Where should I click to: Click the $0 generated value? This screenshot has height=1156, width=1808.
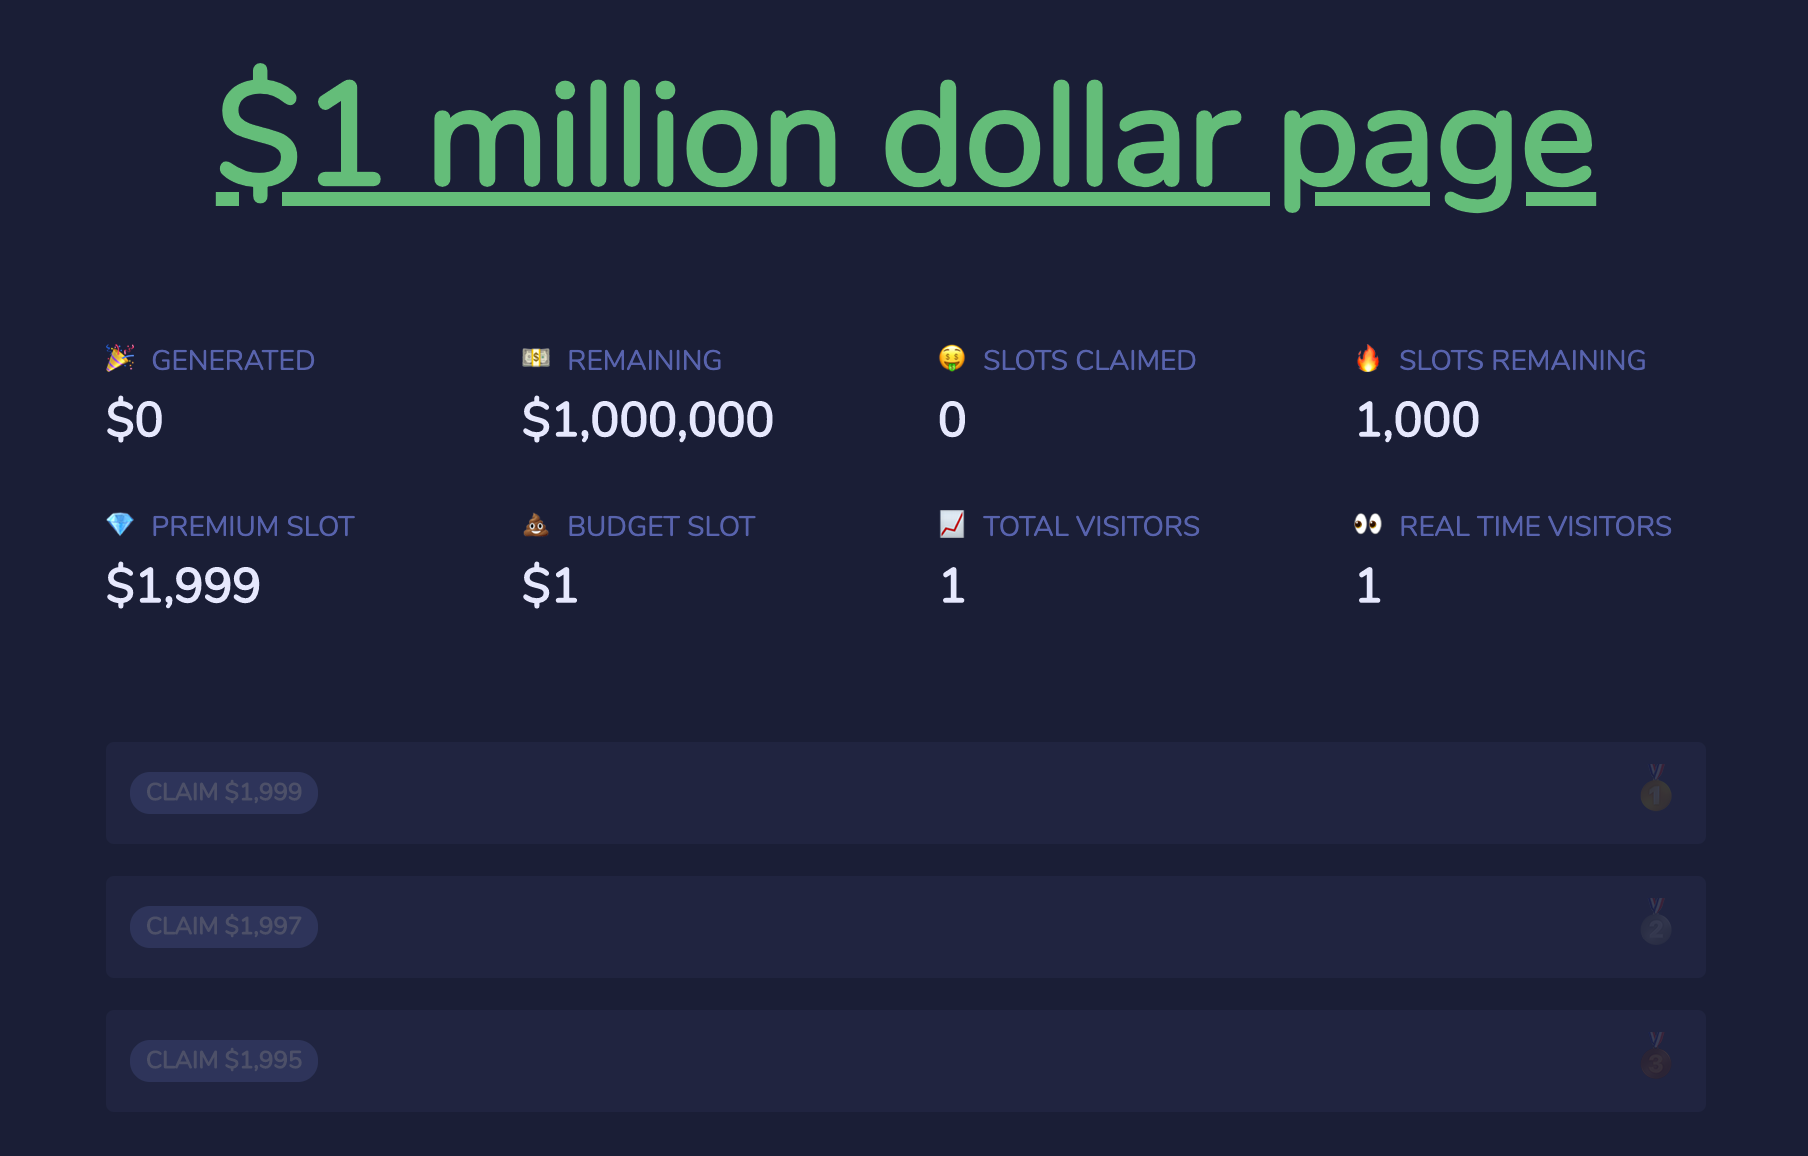[x=135, y=419]
